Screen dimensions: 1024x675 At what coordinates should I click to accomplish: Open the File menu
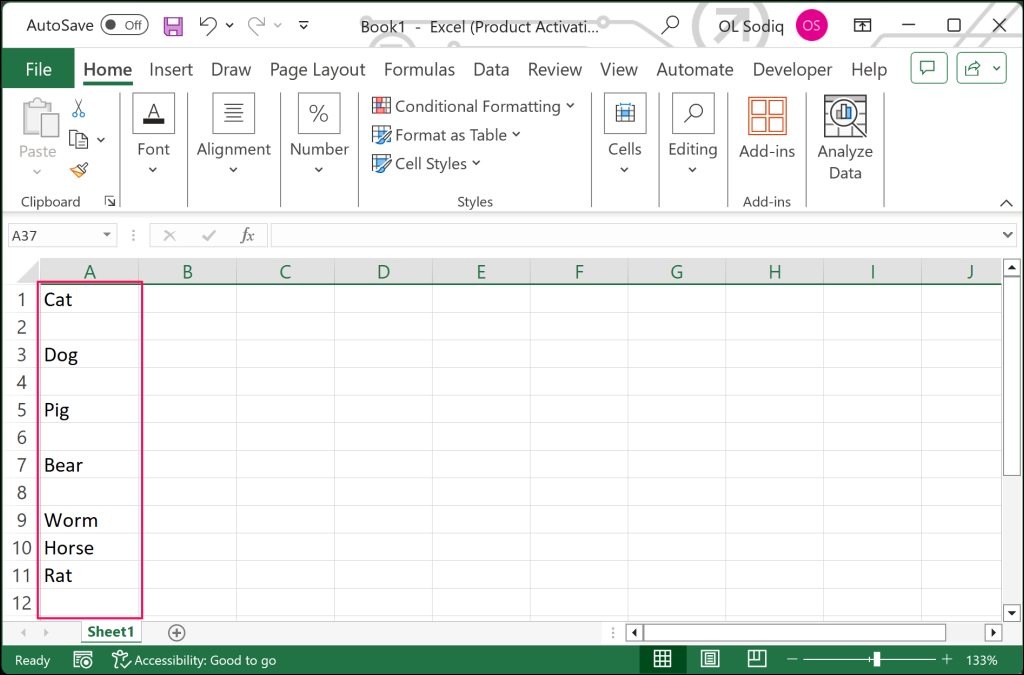tap(38, 69)
